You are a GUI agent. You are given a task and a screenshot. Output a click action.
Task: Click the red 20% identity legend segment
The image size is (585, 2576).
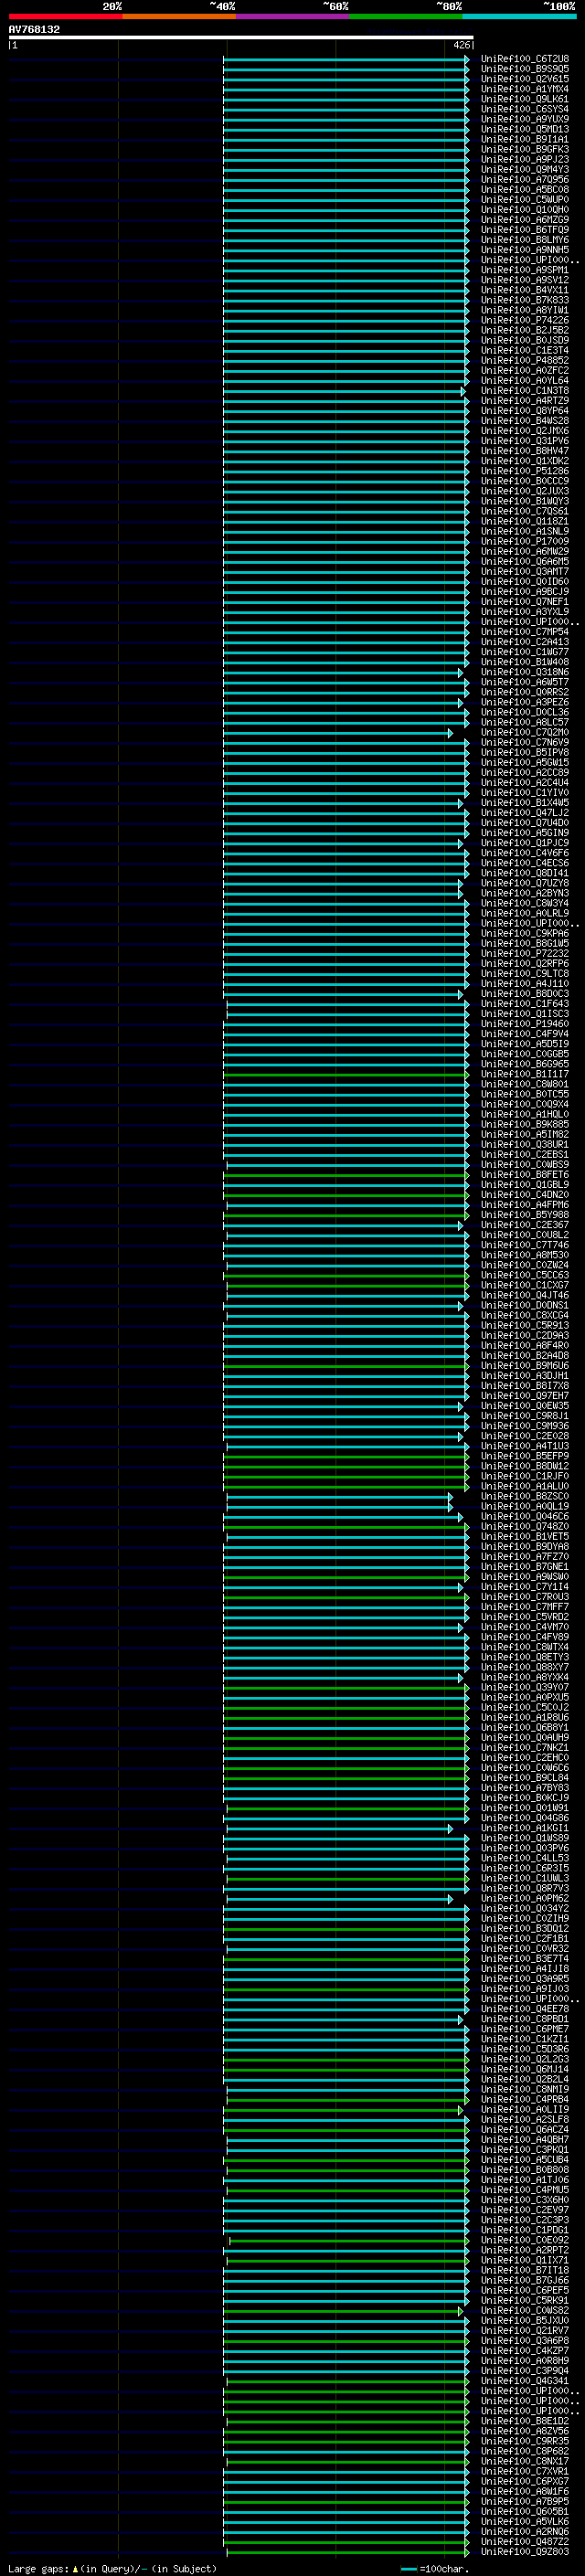65,17
